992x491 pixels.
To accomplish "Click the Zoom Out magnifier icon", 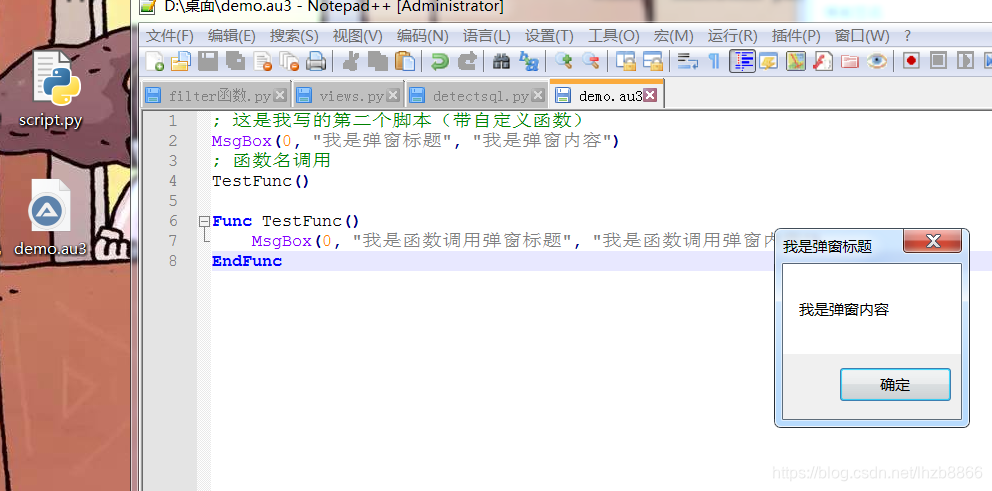I will coord(590,61).
